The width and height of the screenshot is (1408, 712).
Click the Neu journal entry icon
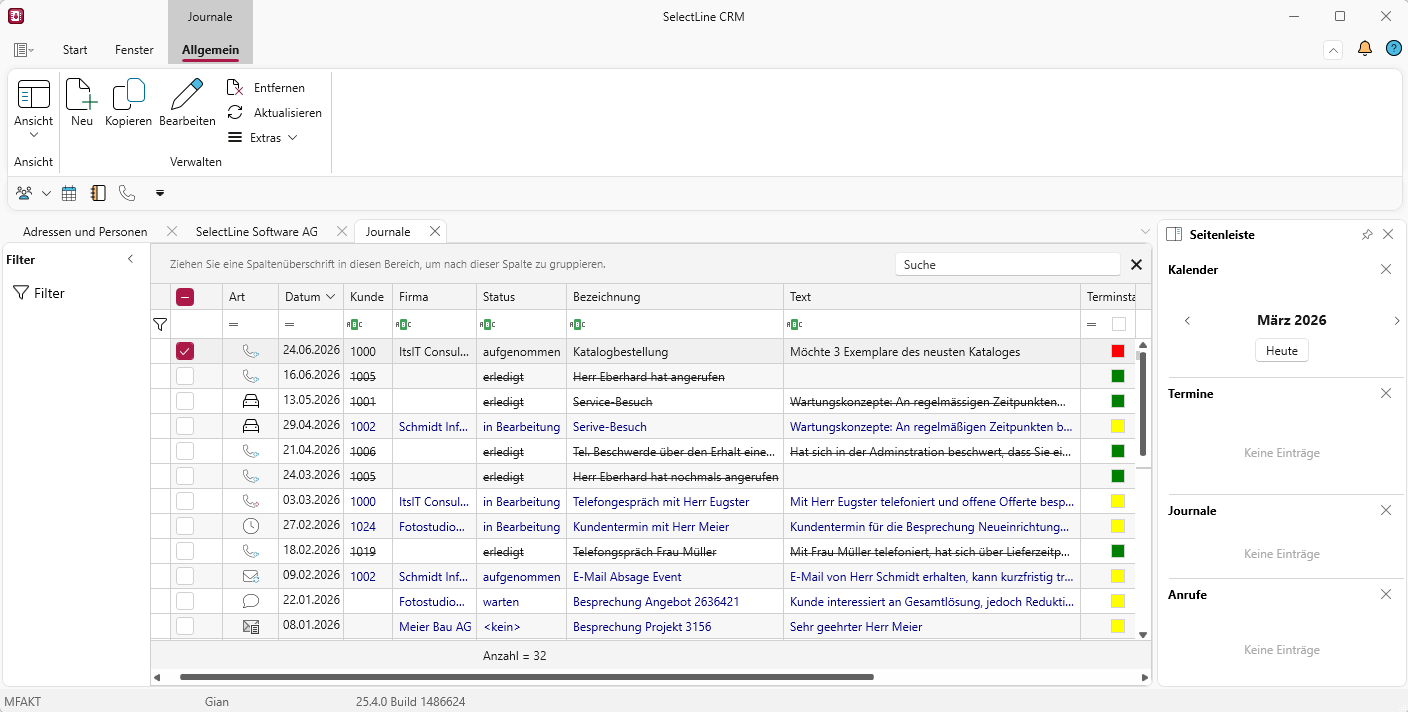point(81,96)
